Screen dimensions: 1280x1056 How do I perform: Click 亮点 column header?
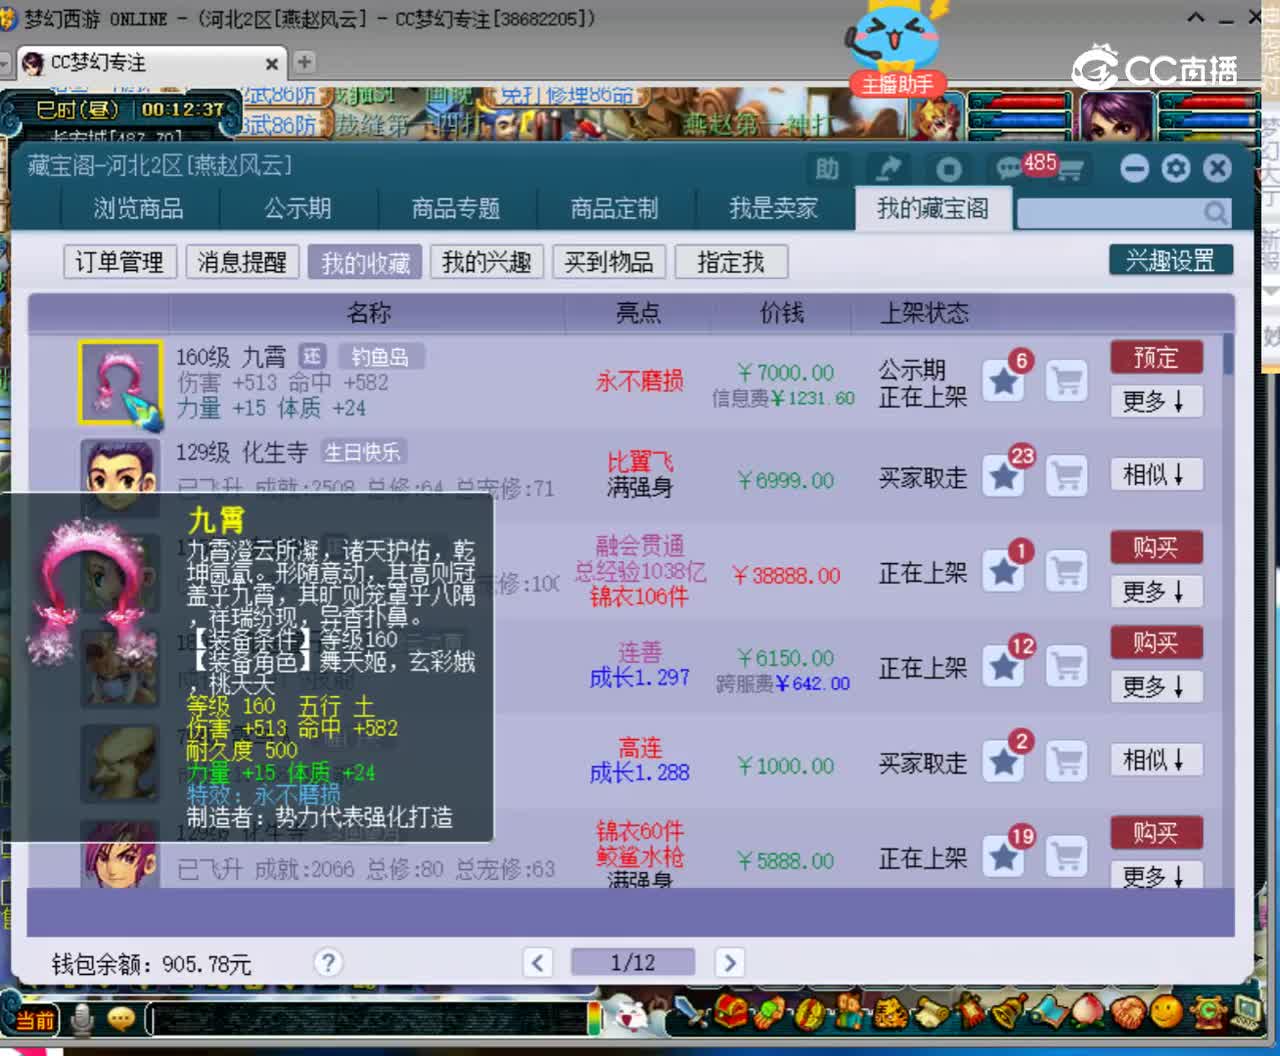639,313
